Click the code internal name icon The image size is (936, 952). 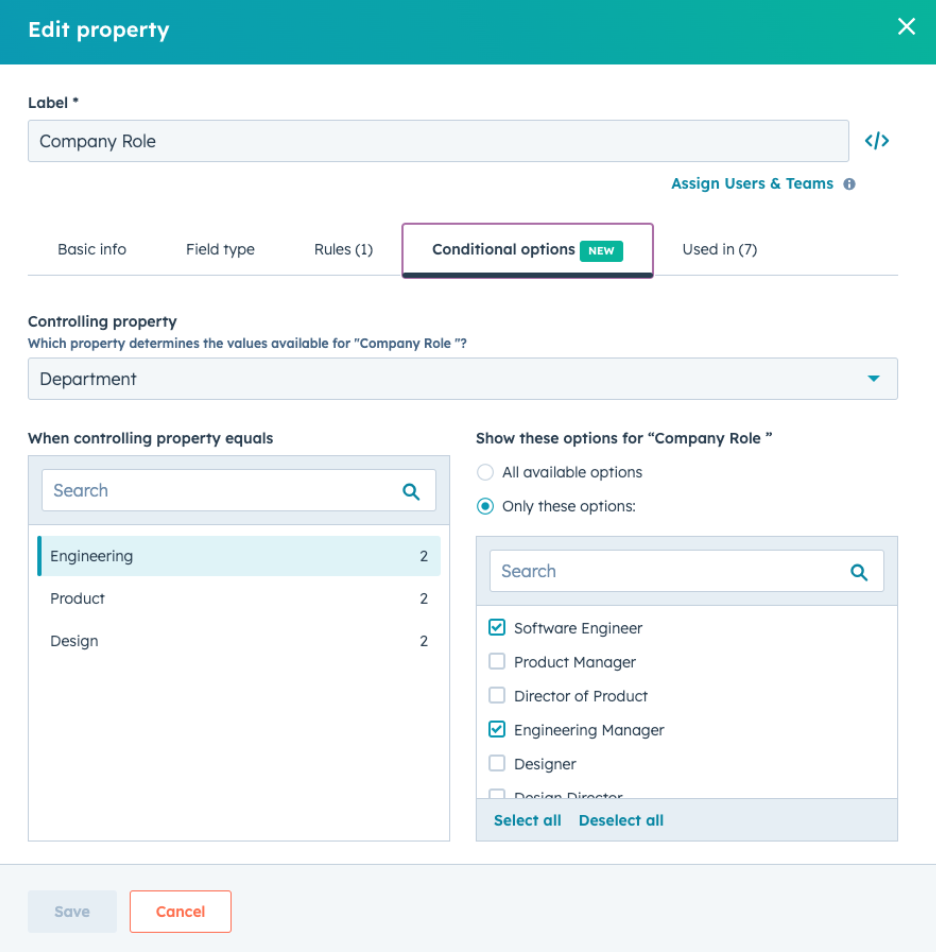pos(877,141)
